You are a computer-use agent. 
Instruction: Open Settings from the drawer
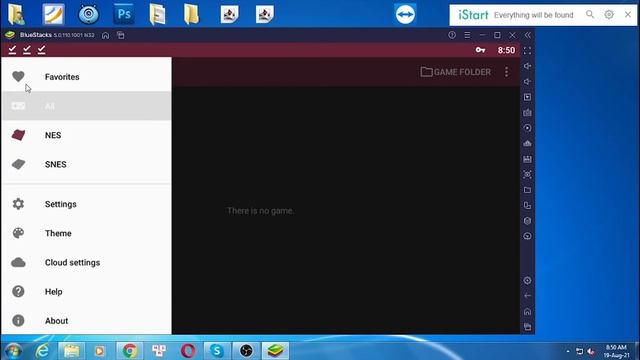pyautogui.click(x=86, y=204)
